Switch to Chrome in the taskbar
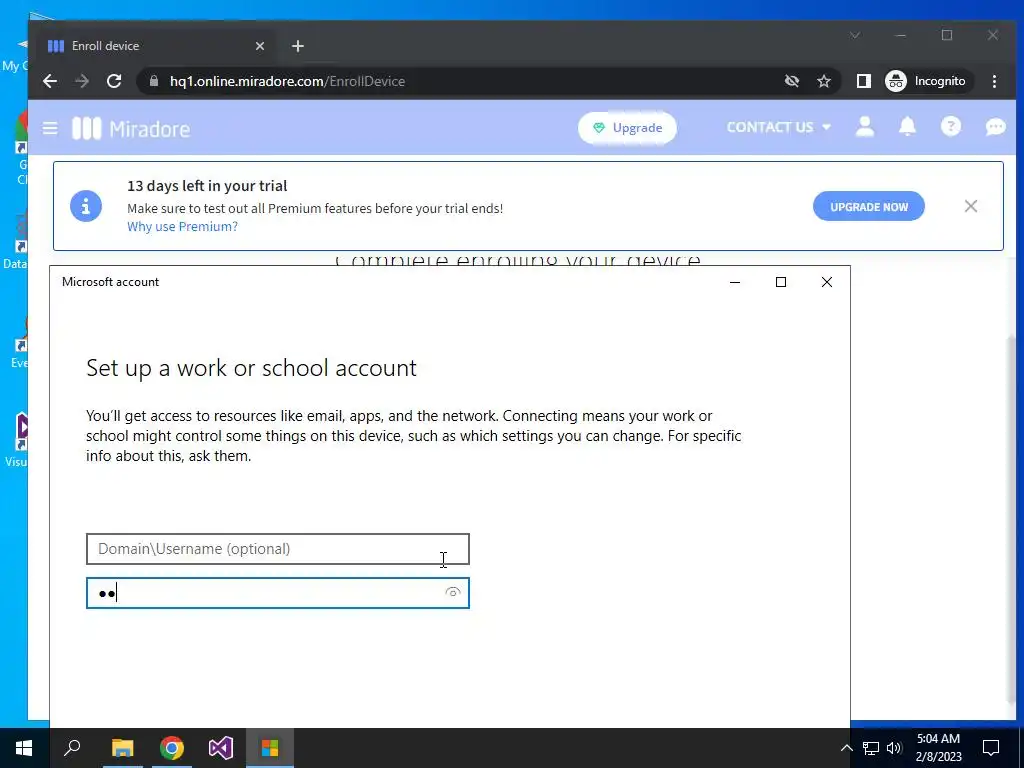Viewport: 1024px width, 768px height. click(x=172, y=748)
